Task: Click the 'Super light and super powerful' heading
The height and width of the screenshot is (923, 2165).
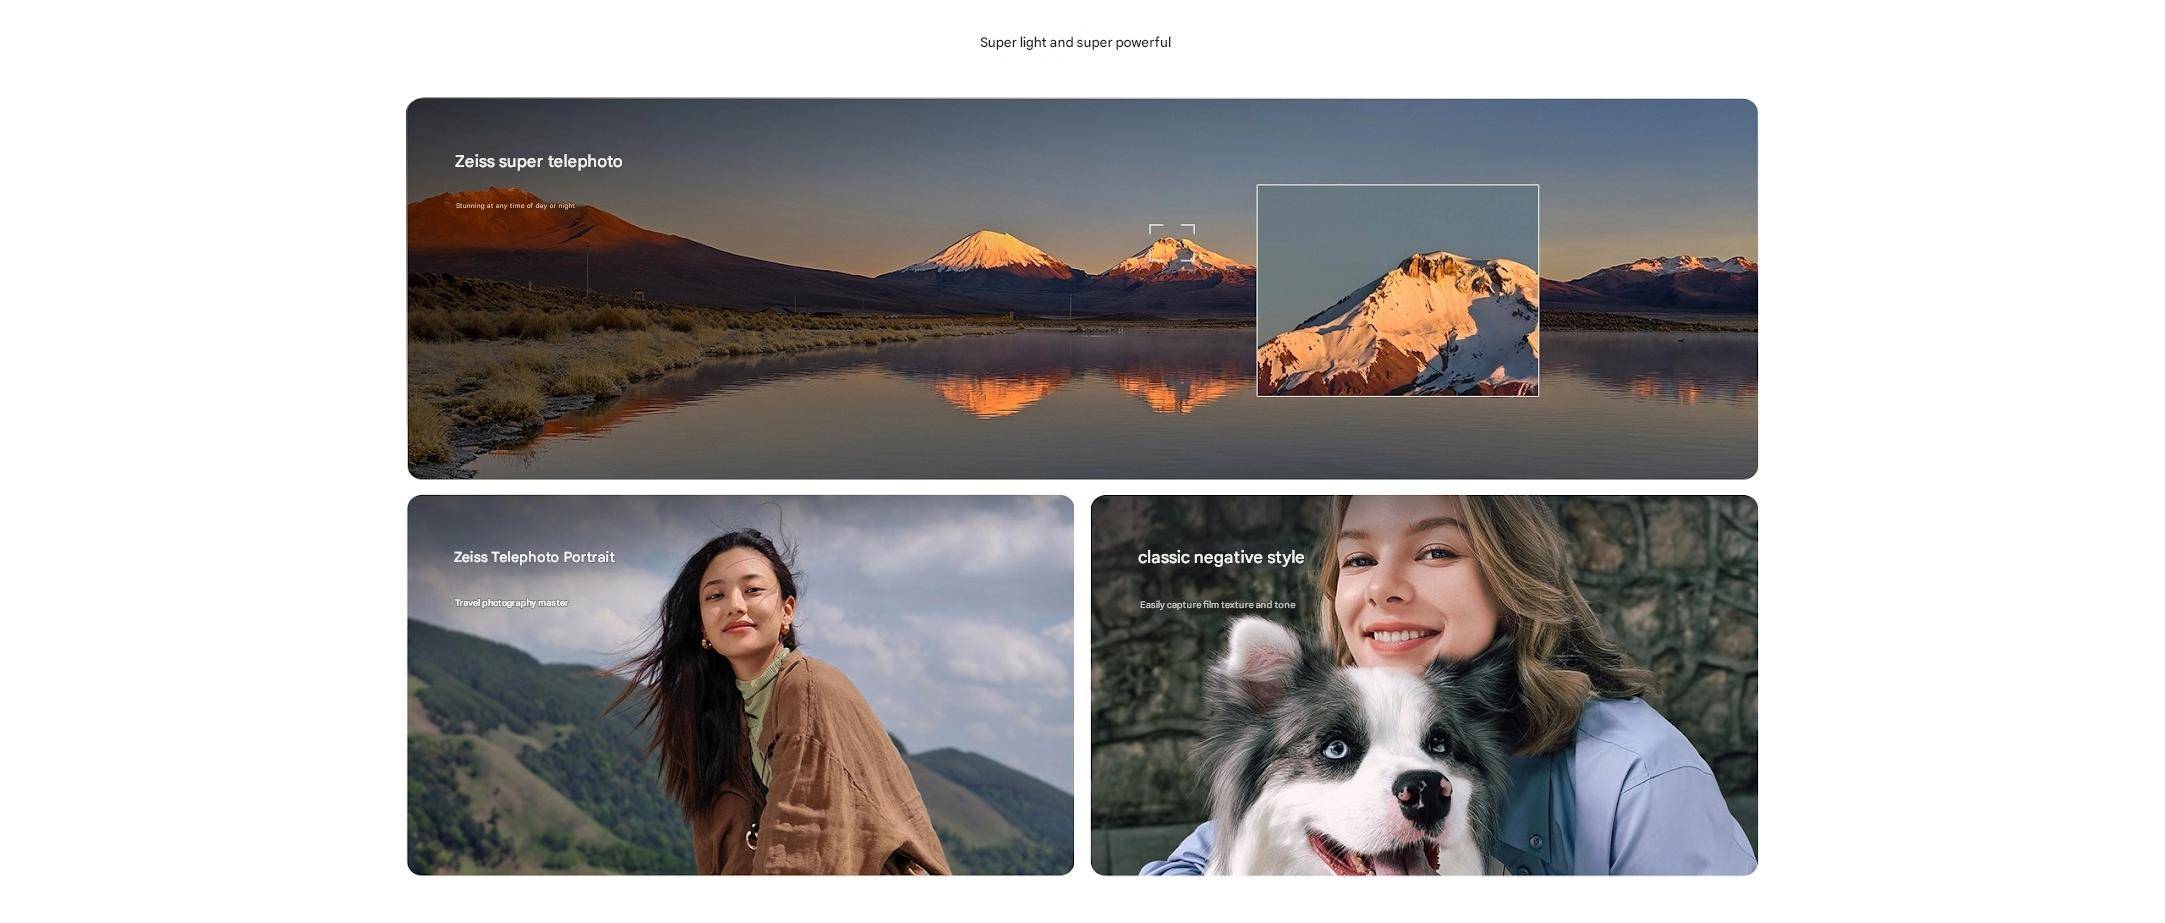Action: pyautogui.click(x=1075, y=42)
